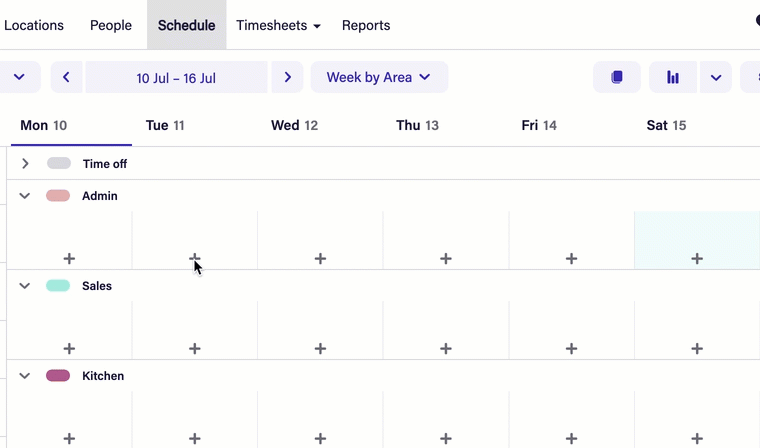Open the bar chart stats icon

(673, 77)
